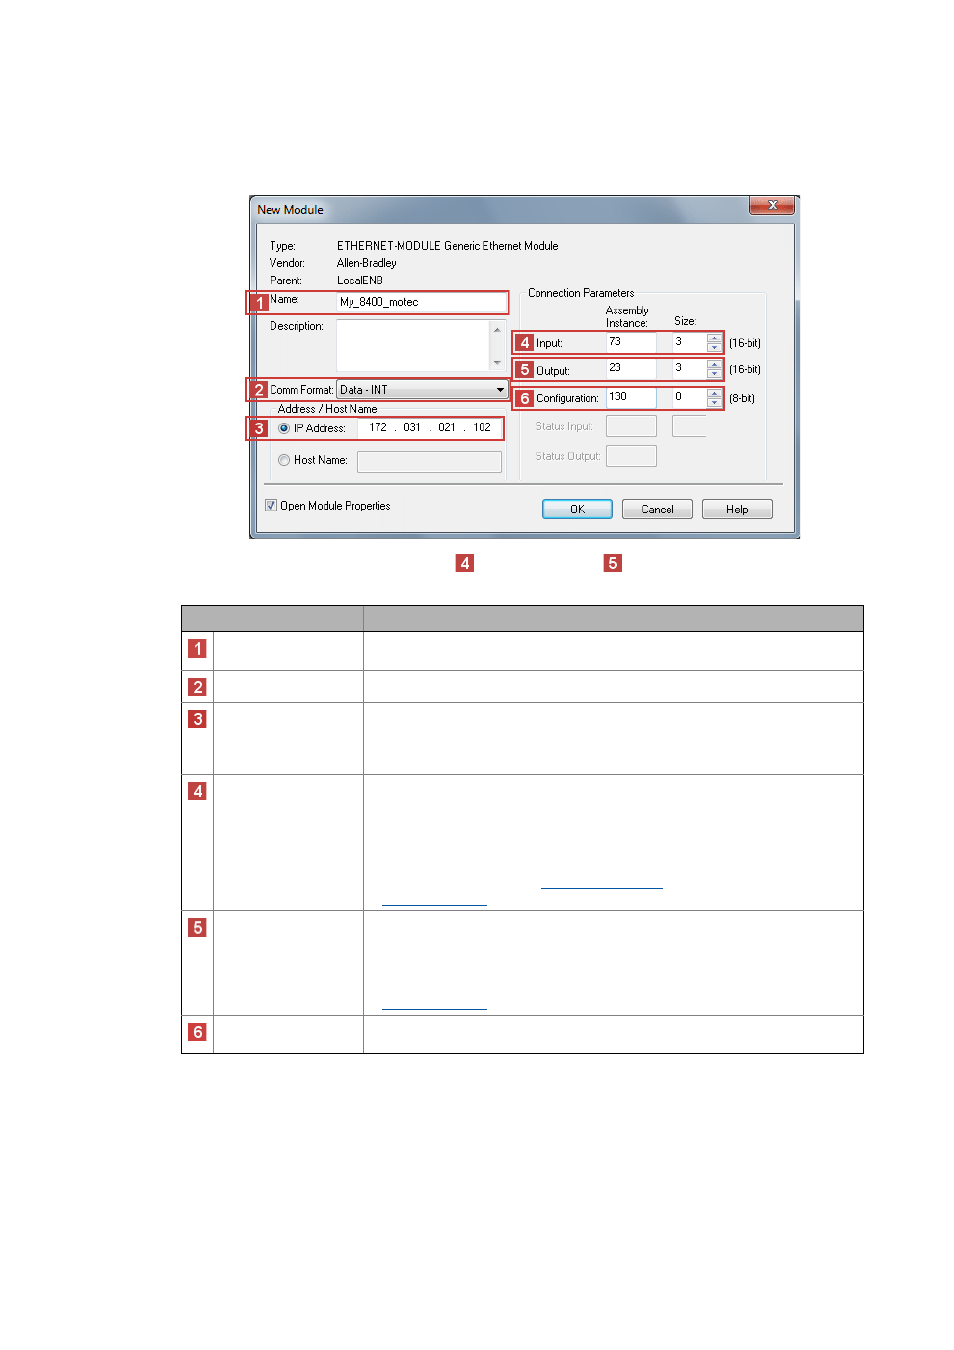Close the New Module dialog
Screen dimensions: 954x1350
coord(772,205)
